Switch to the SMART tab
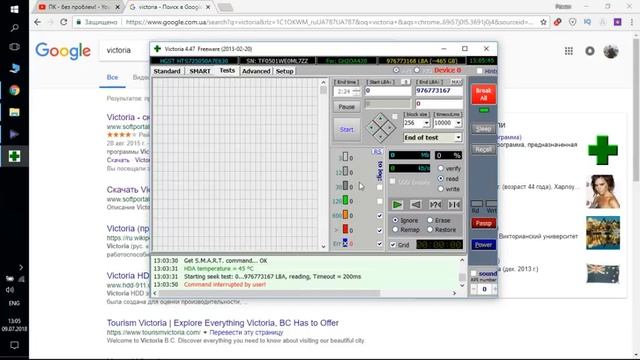 200,71
